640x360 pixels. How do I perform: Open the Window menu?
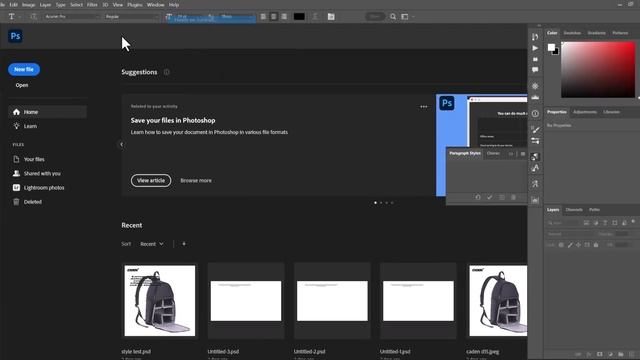[x=156, y=5]
